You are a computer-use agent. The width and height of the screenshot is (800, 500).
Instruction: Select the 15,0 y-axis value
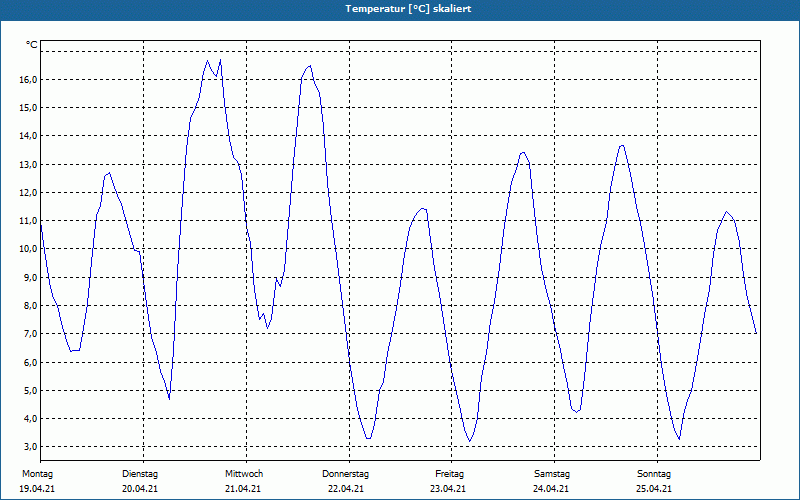[x=28, y=108]
